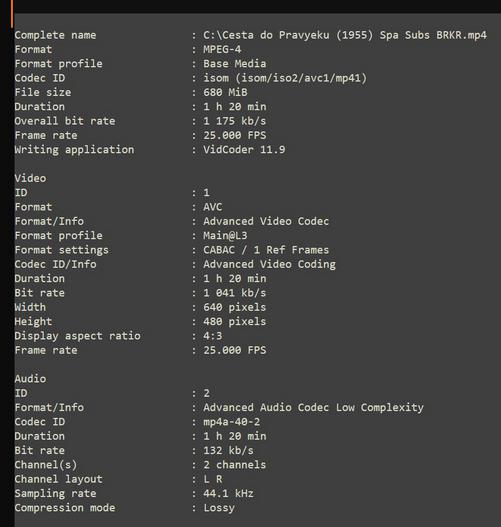Viewport: 501px width, 527px height.
Task: Select the 4:3 display aspect ratio value
Action: 213,336
